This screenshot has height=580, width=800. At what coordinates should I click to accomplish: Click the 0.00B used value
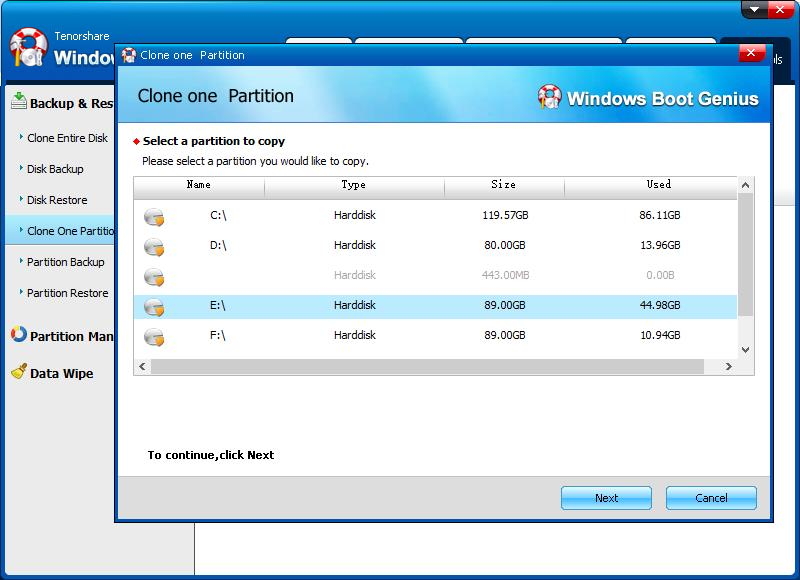pyautogui.click(x=660, y=275)
